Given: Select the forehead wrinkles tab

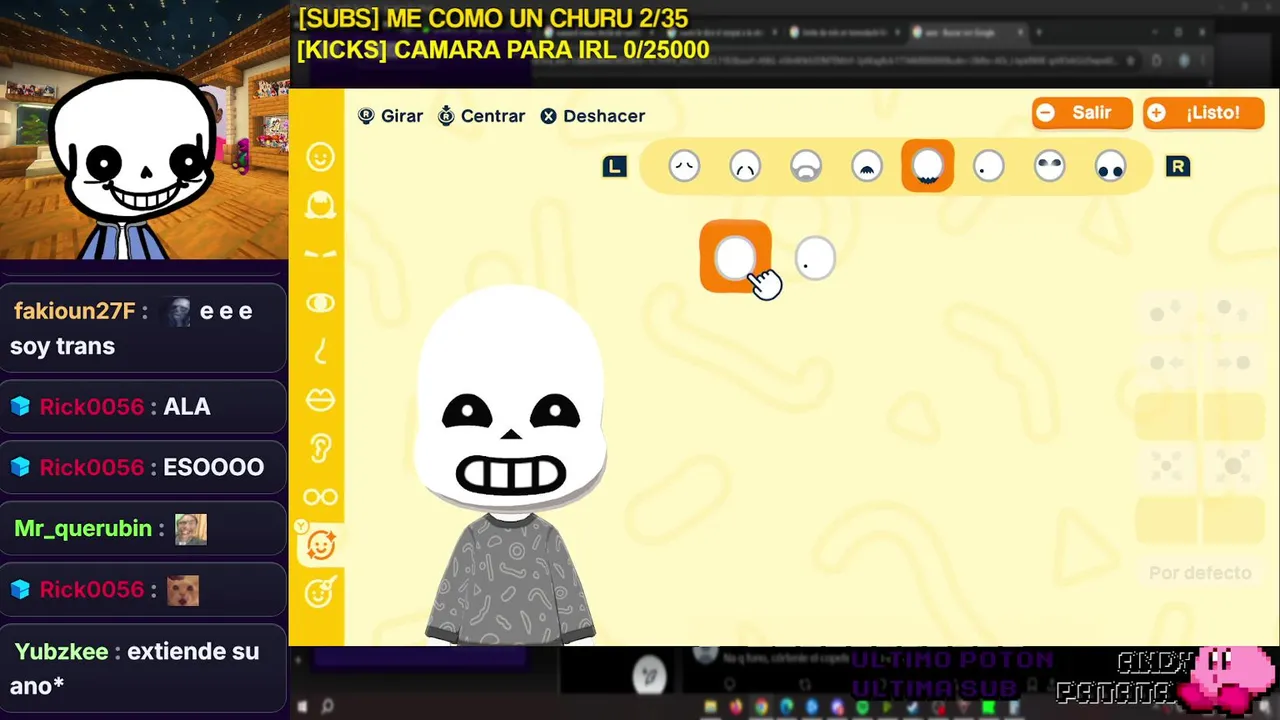Looking at the screenshot, I should (684, 166).
